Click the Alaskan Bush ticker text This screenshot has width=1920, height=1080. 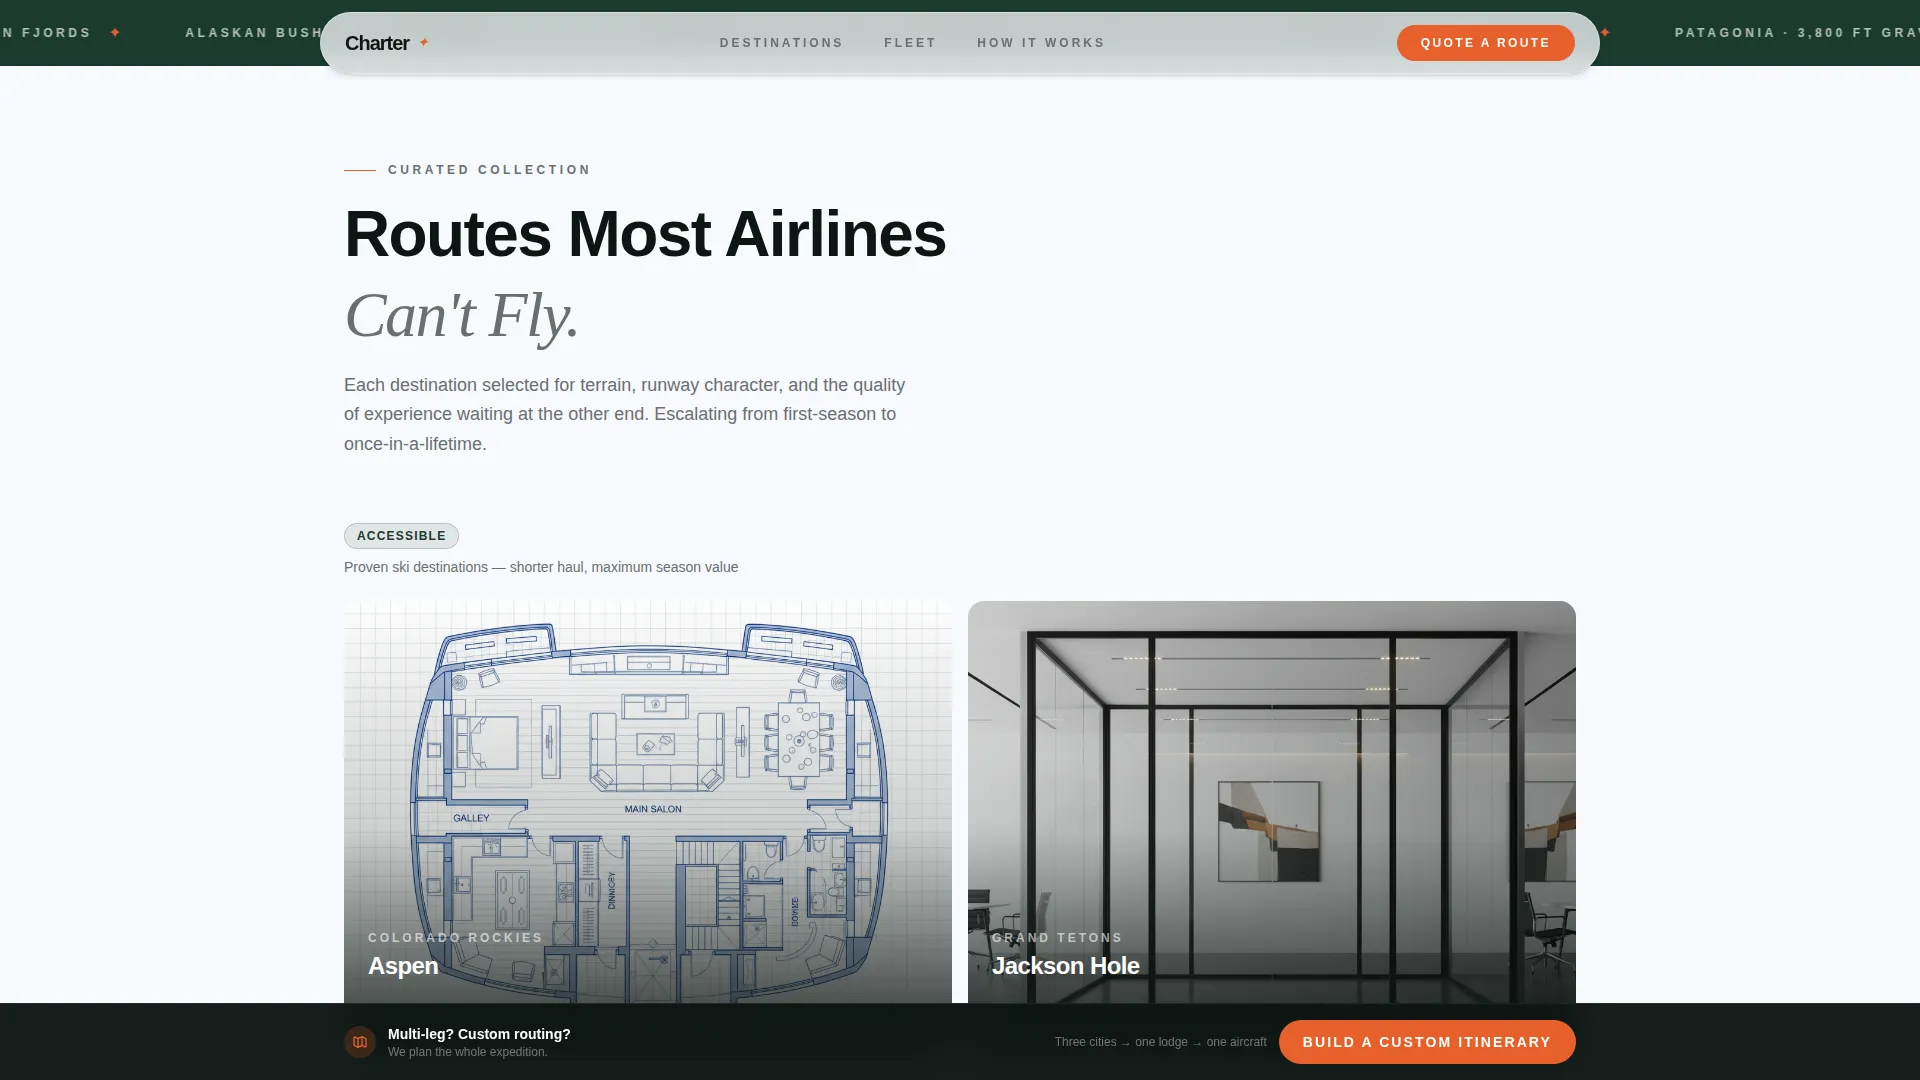click(x=253, y=33)
